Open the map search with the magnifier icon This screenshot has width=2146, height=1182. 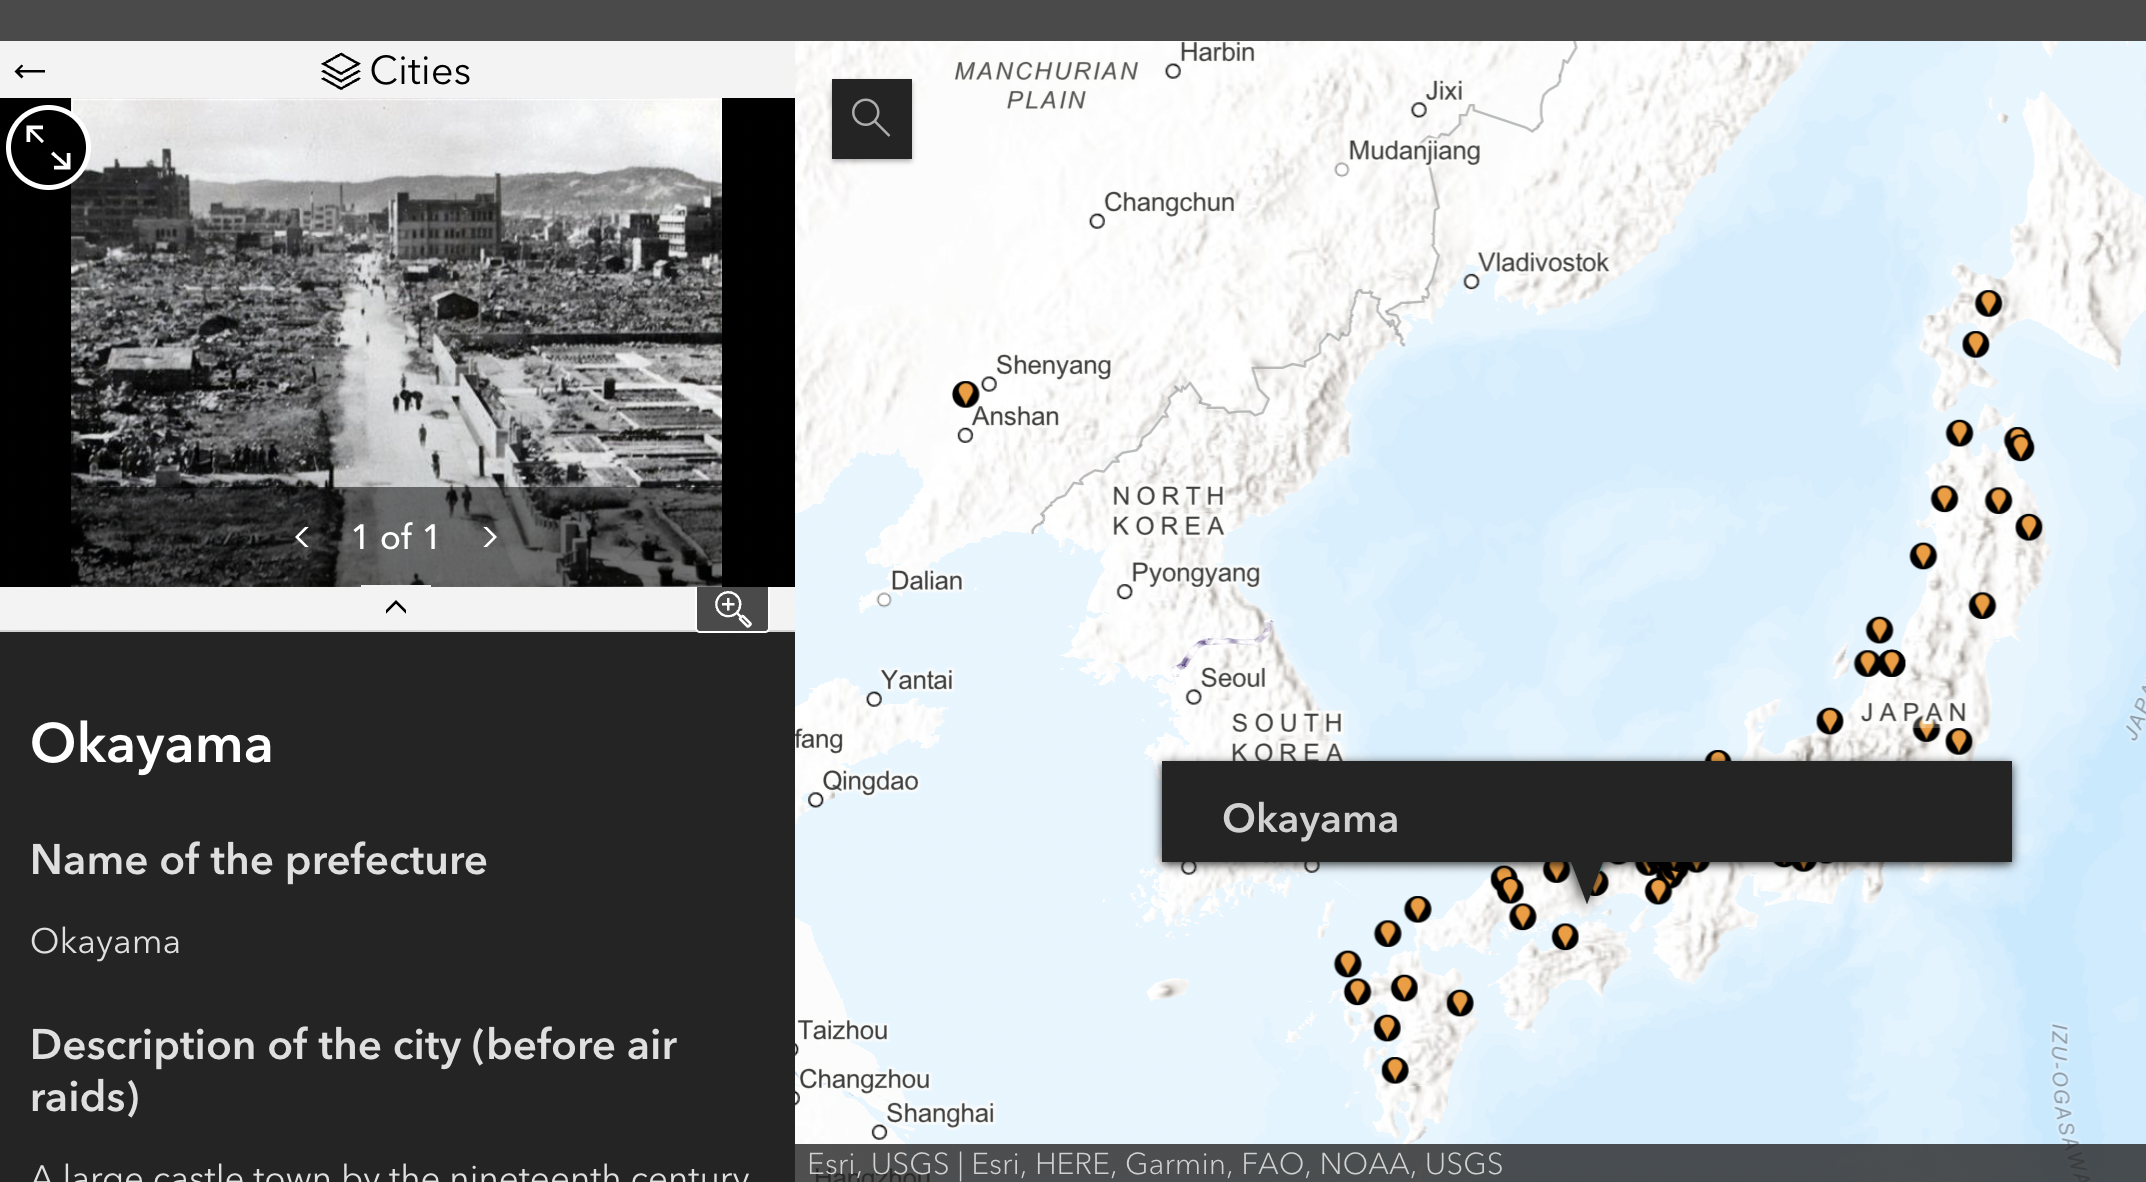tap(871, 118)
